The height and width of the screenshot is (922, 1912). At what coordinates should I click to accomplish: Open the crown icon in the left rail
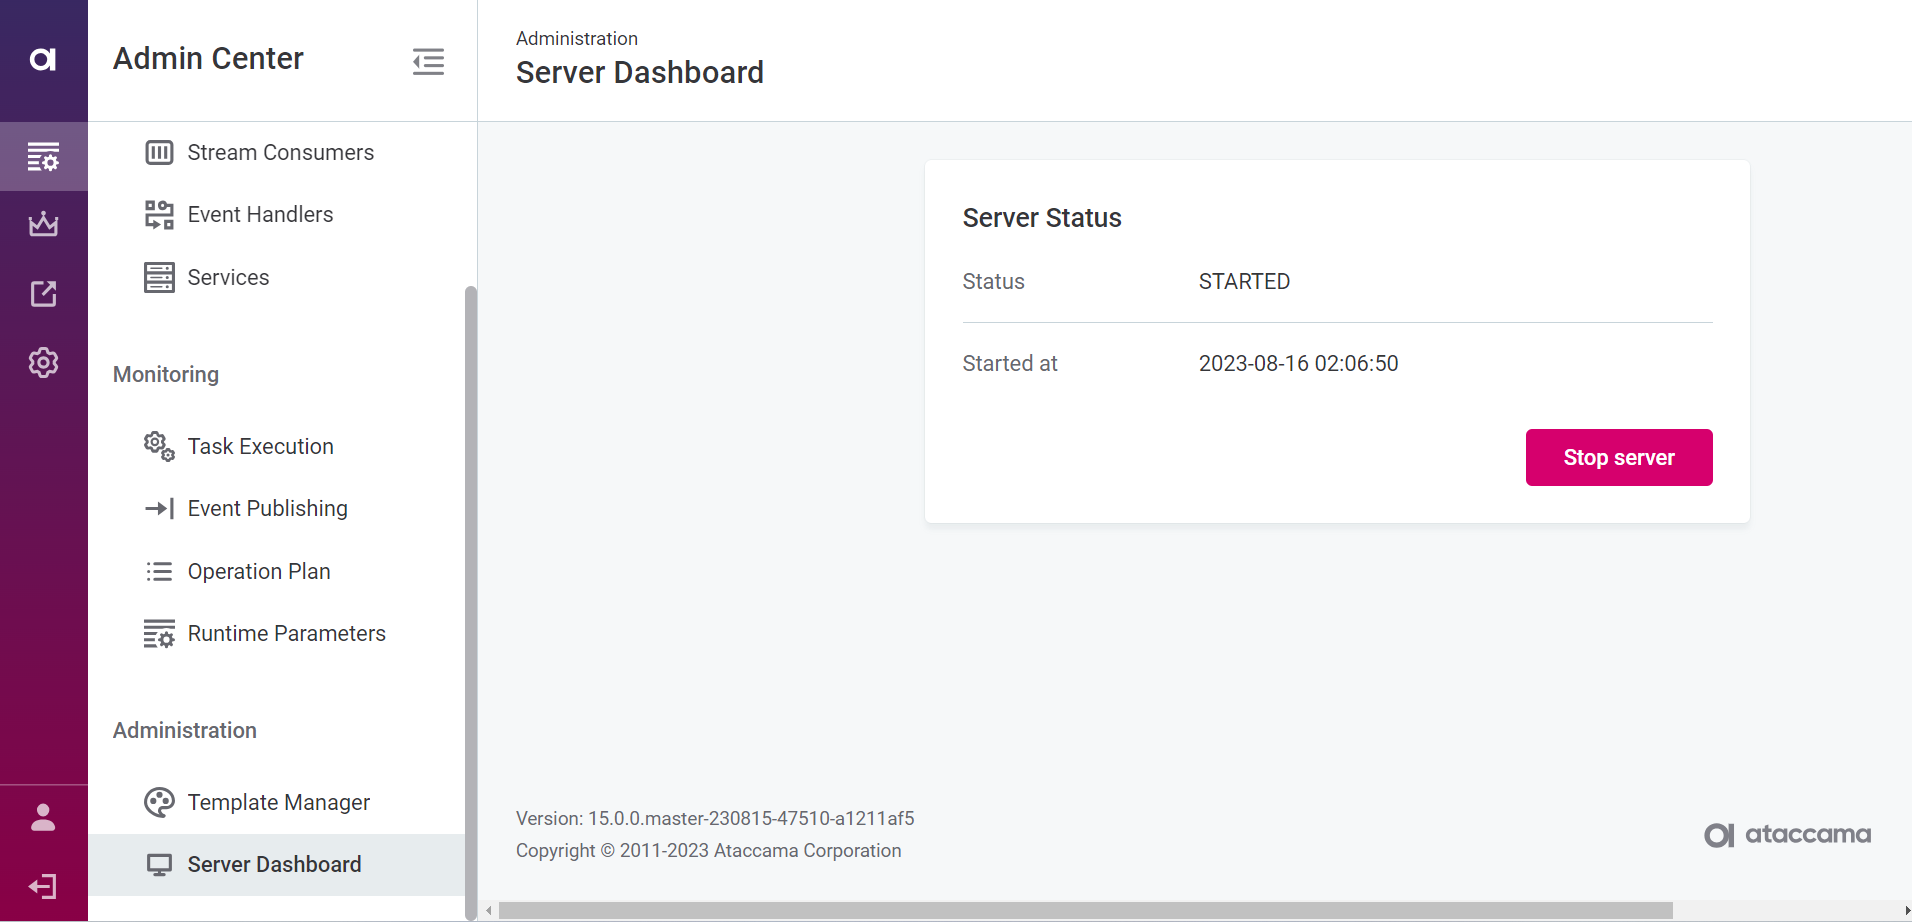(x=43, y=224)
